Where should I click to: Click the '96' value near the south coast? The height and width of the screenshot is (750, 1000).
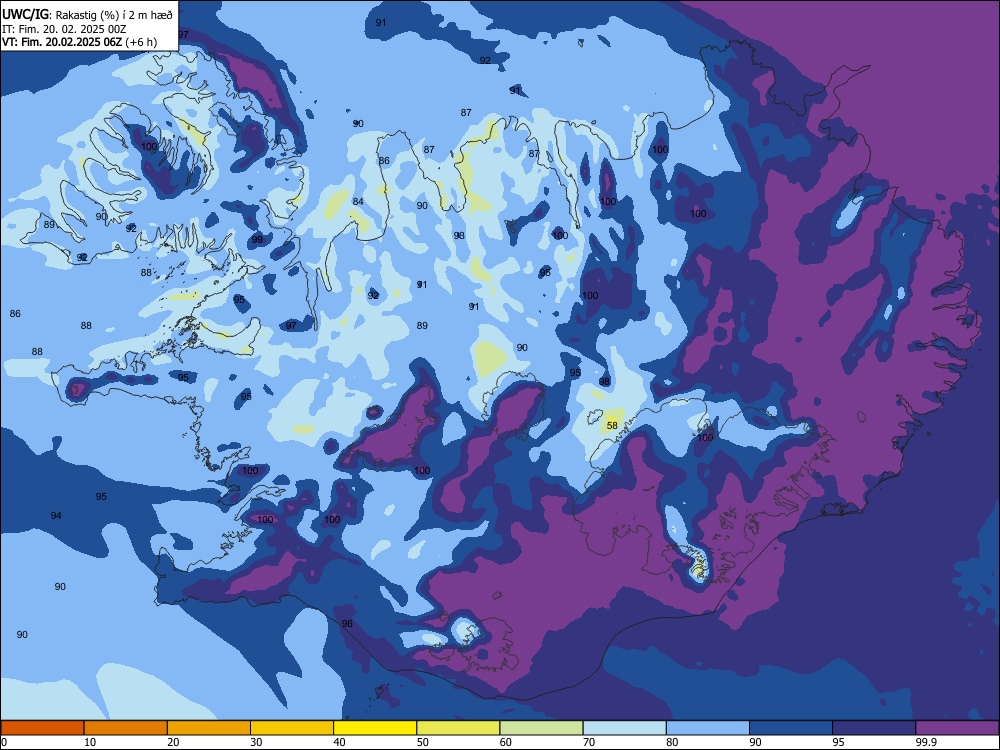pyautogui.click(x=347, y=623)
